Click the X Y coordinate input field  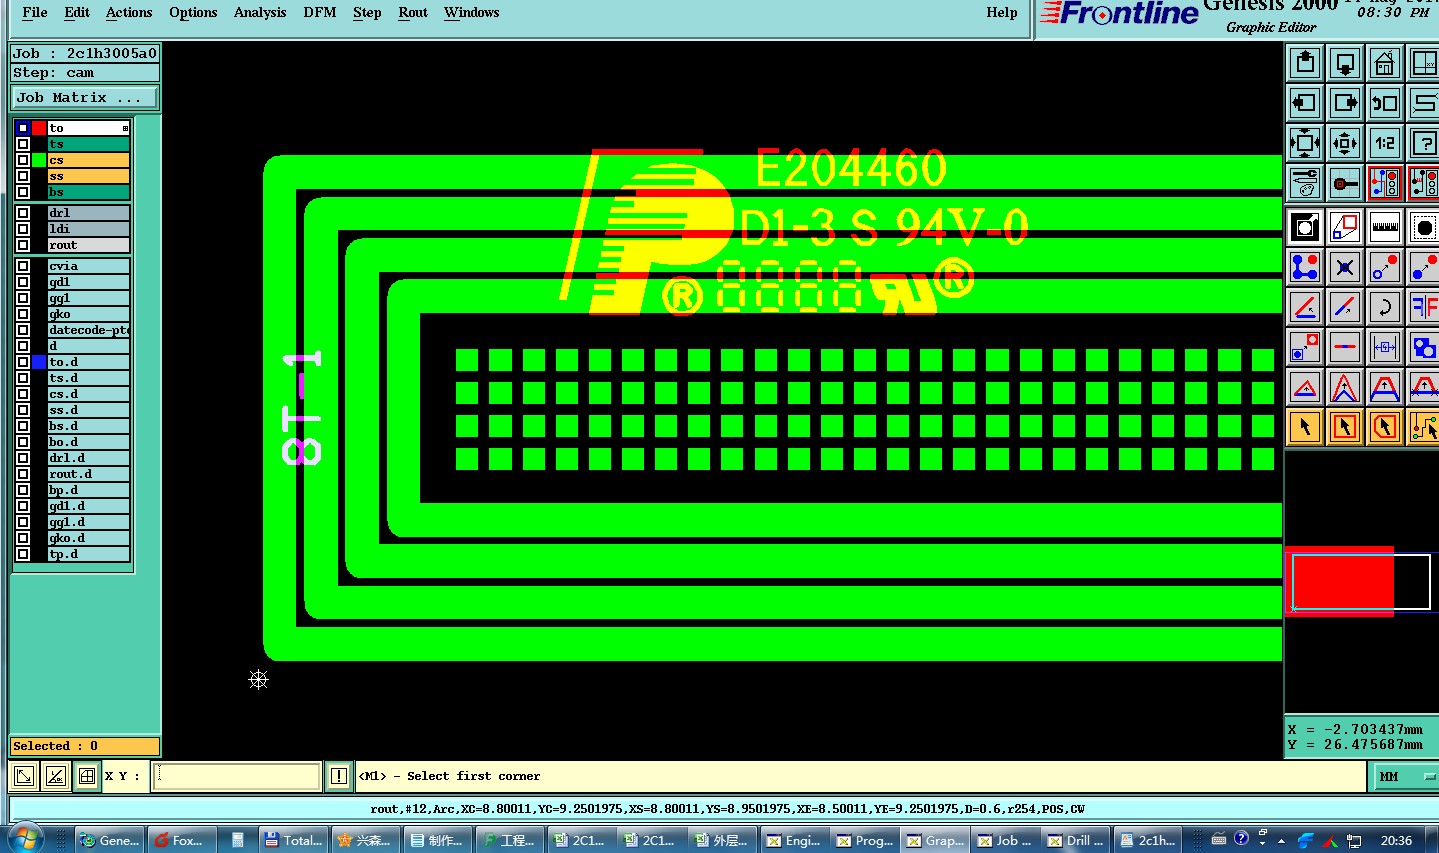(x=236, y=776)
